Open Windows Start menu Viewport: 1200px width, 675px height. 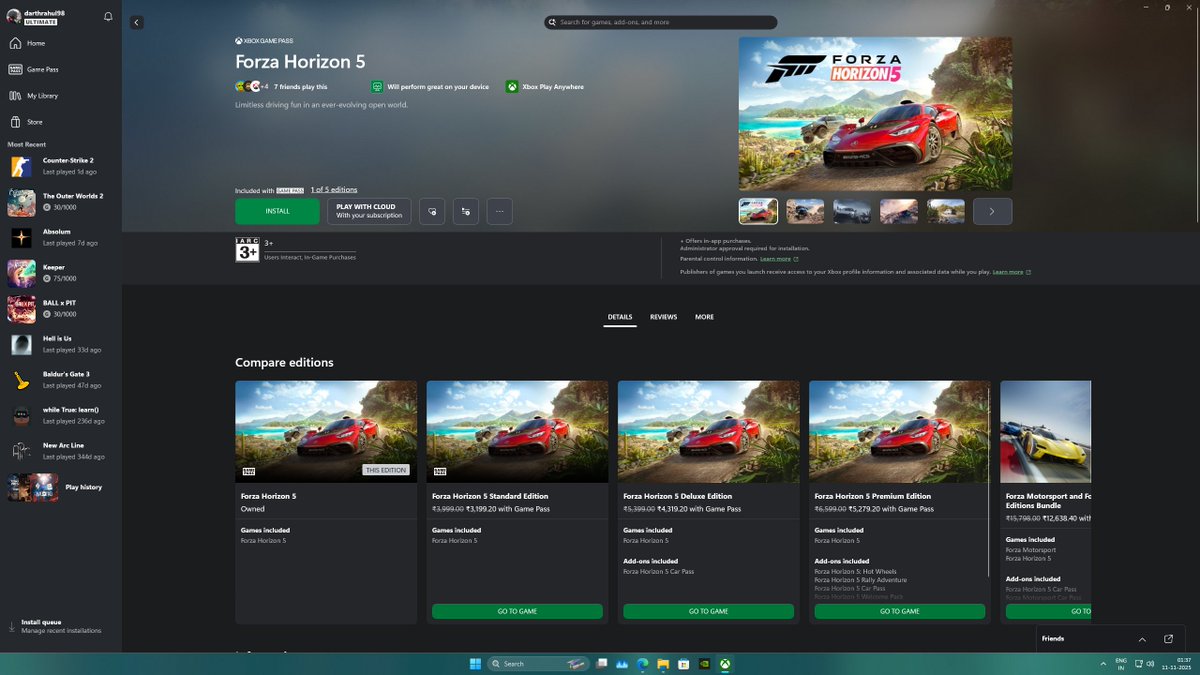coord(474,663)
